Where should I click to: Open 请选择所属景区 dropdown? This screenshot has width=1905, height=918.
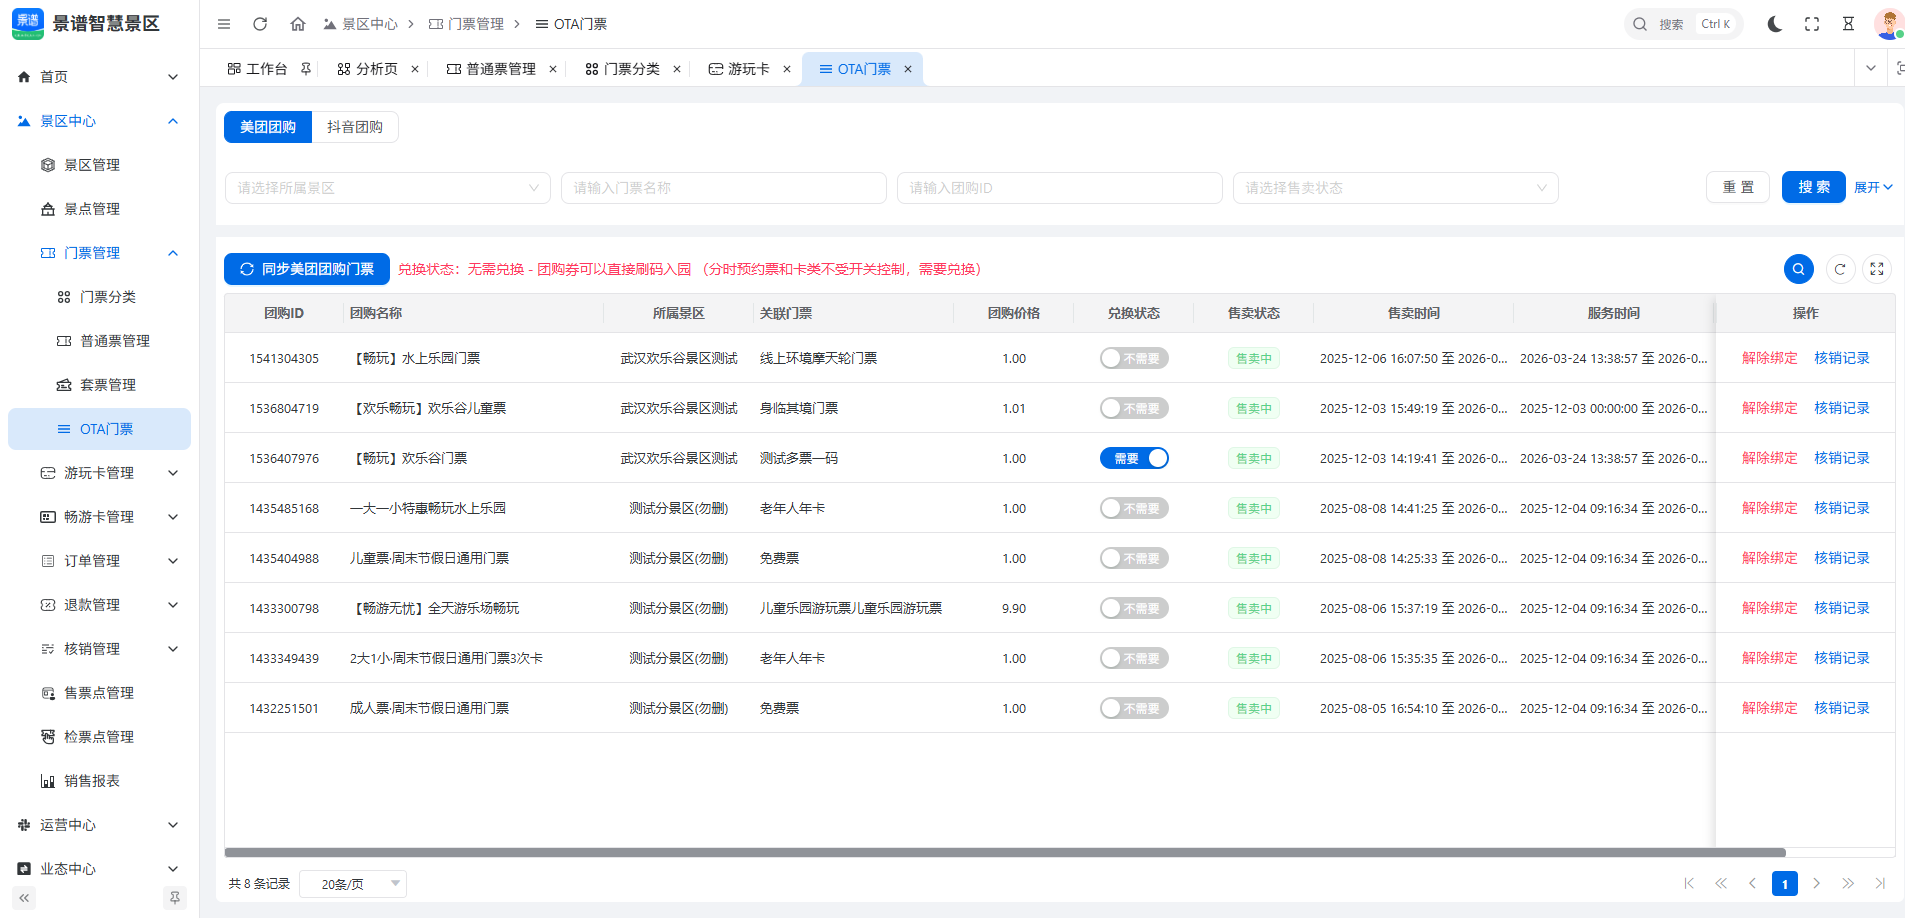(x=388, y=188)
